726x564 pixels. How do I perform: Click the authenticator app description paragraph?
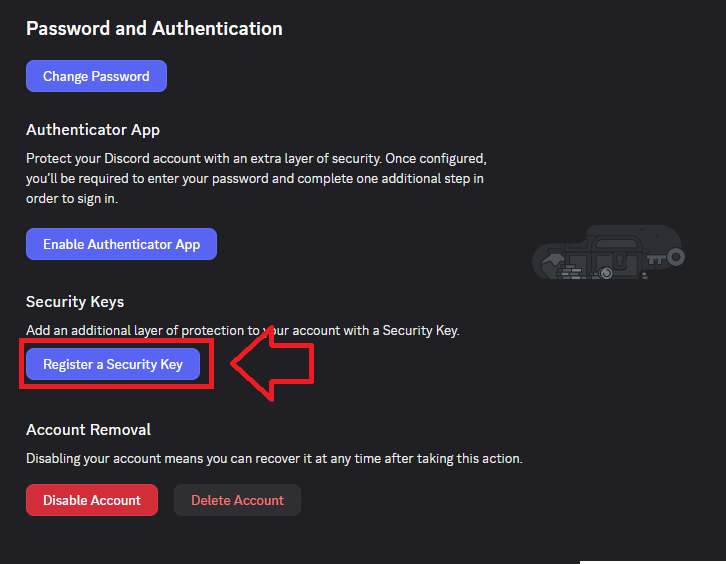255,178
